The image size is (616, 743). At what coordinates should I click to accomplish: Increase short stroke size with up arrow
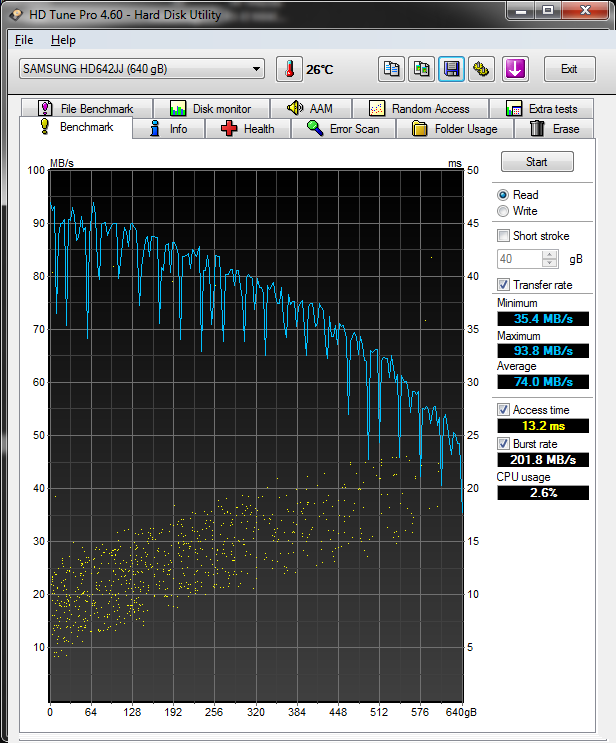pos(550,255)
